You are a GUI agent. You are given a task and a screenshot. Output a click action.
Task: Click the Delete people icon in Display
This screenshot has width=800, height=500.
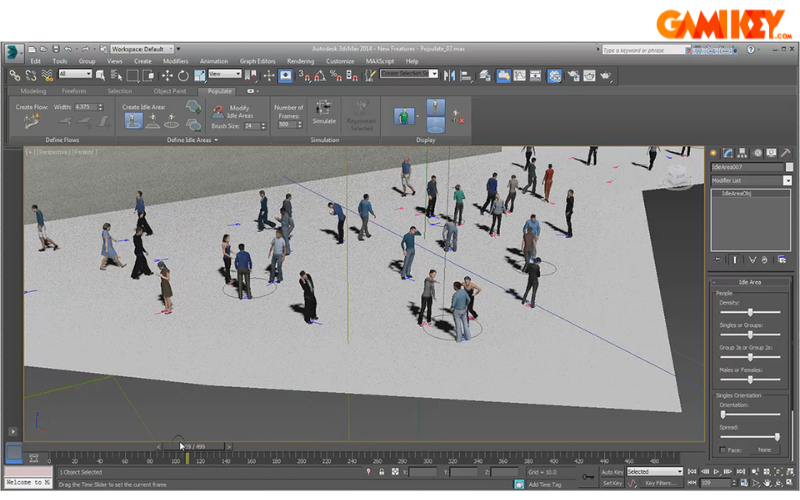(458, 117)
